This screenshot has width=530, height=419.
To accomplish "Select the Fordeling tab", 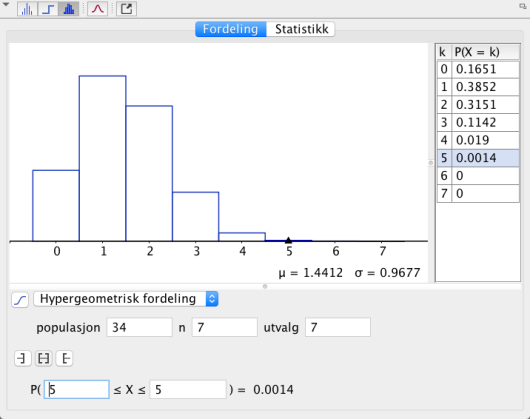I will pyautogui.click(x=231, y=29).
